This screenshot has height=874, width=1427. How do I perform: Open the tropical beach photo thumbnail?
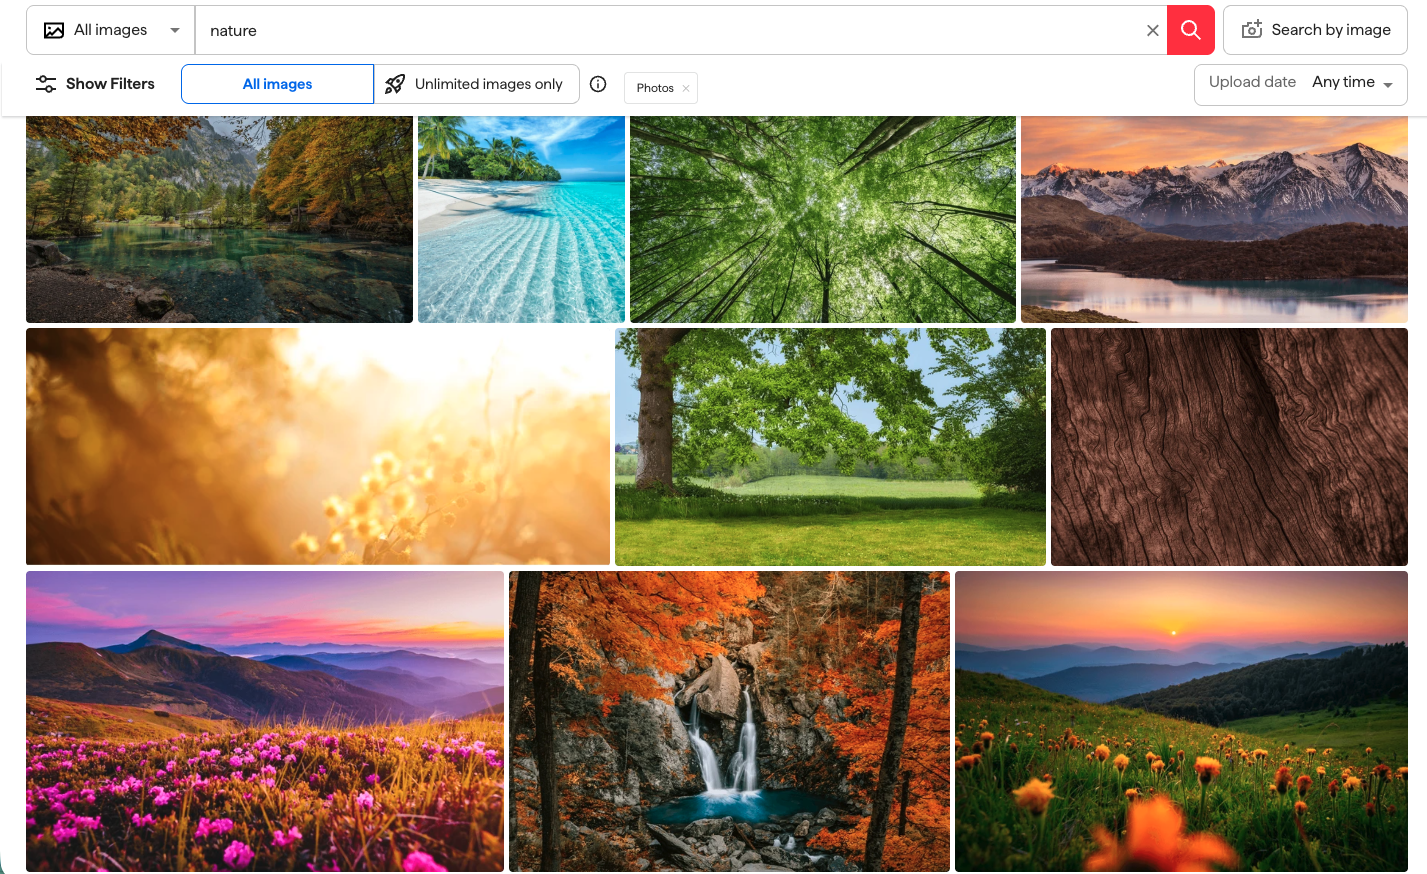pyautogui.click(x=520, y=218)
